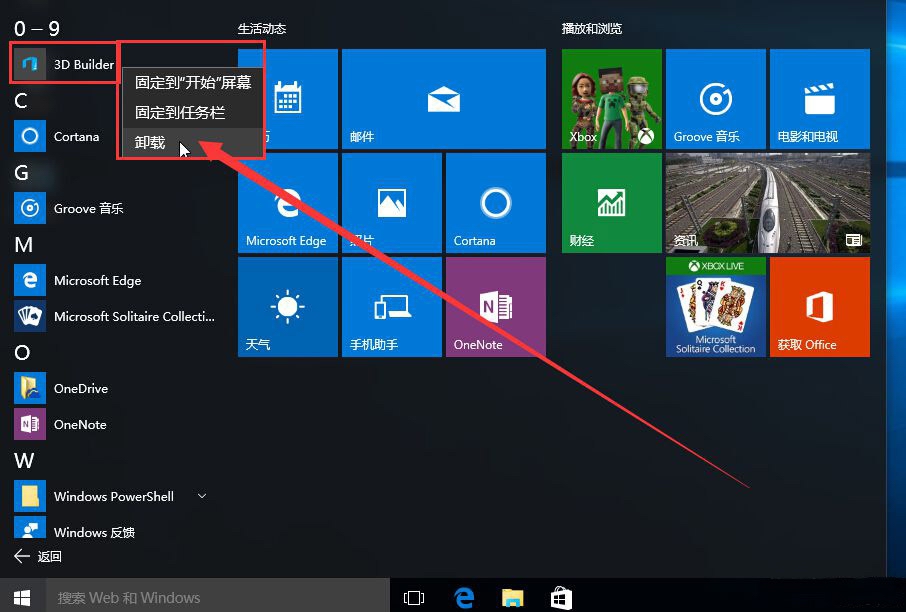Open the Store on the taskbar
906x612 pixels.
[x=561, y=598]
